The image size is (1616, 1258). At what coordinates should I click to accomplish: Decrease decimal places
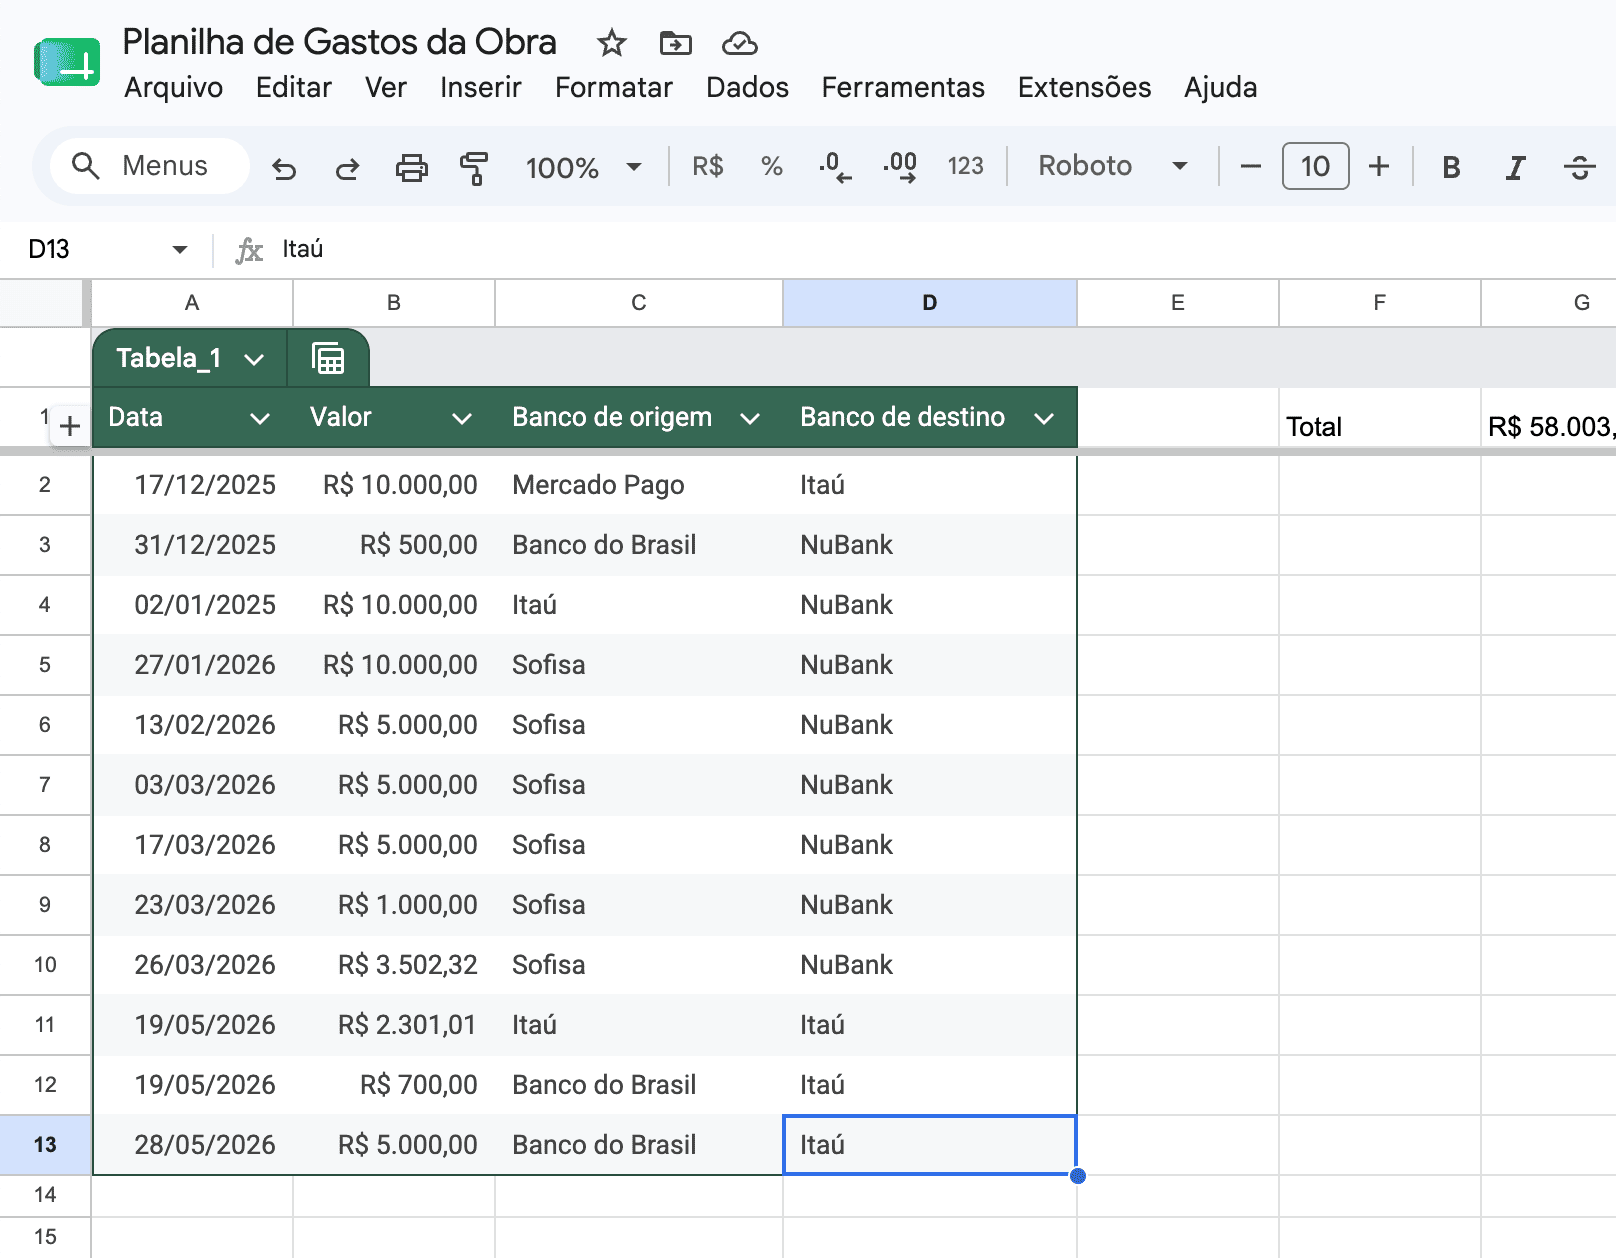835,167
